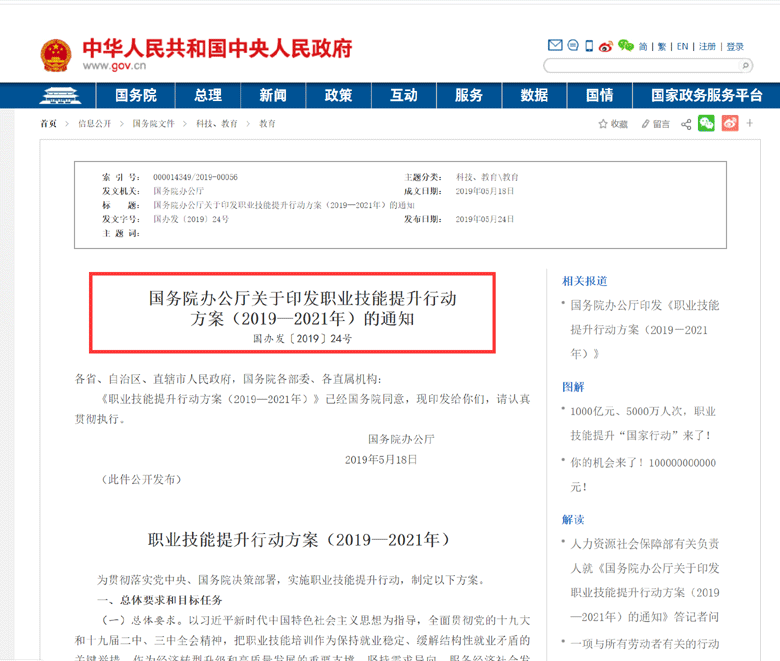Add page to favorites with 收藏
Screen dimensions: 780x661
[613, 124]
